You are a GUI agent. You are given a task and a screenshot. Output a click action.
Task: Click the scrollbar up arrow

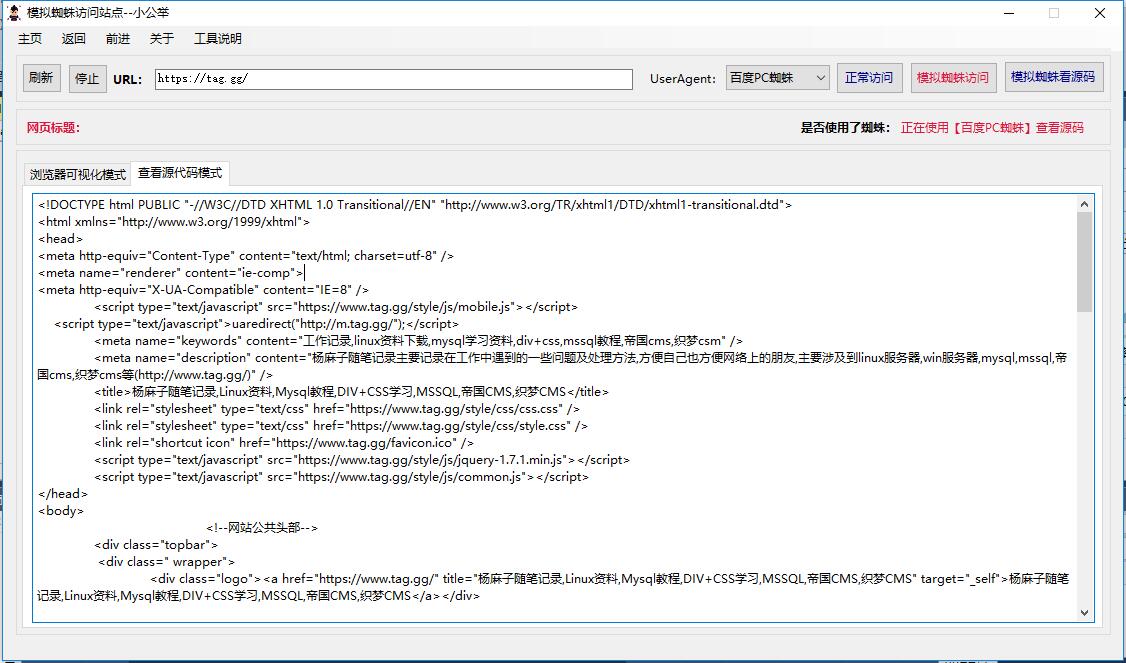coord(1085,204)
